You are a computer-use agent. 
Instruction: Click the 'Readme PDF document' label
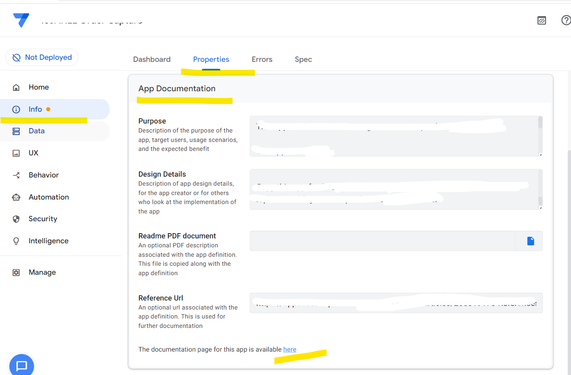[x=177, y=236]
